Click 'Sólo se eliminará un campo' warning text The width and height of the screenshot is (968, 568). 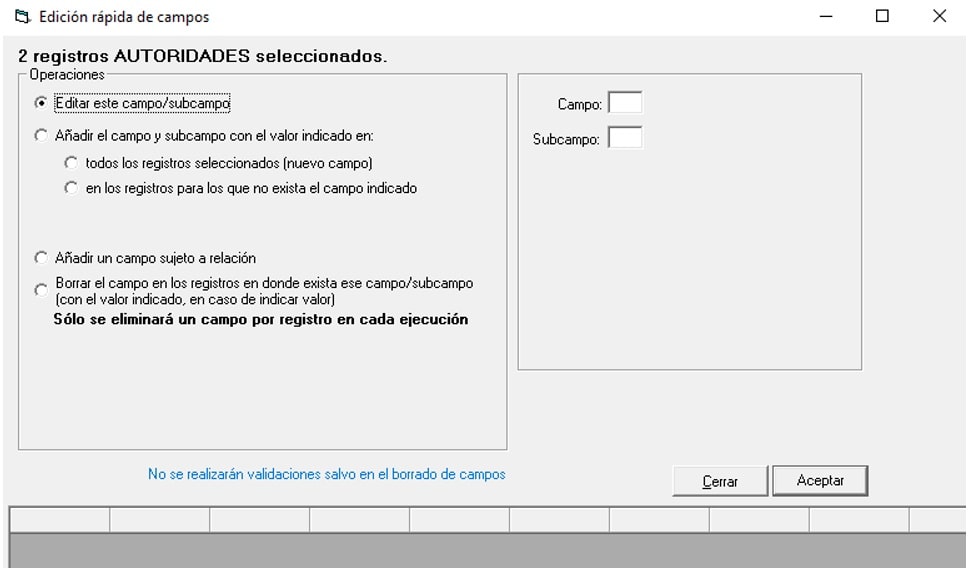point(261,319)
